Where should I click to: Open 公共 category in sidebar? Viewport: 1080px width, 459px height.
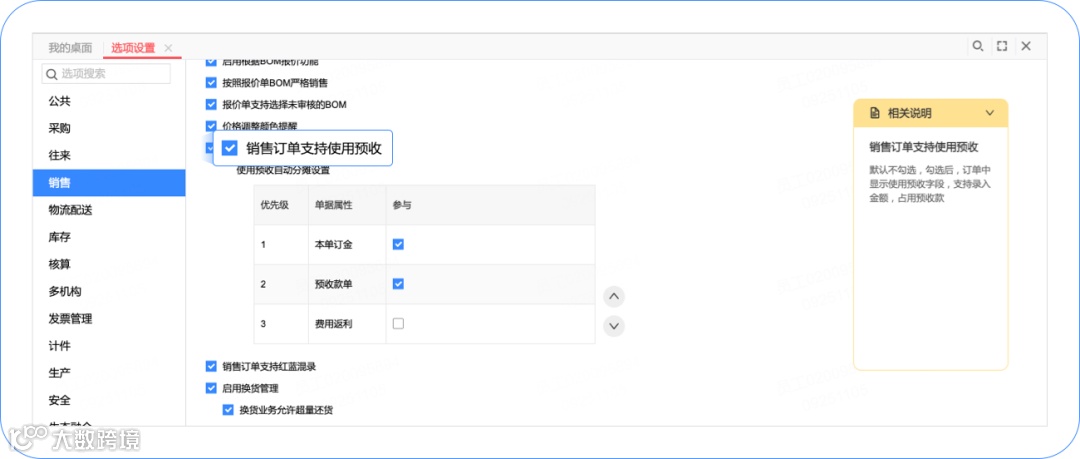click(109, 101)
